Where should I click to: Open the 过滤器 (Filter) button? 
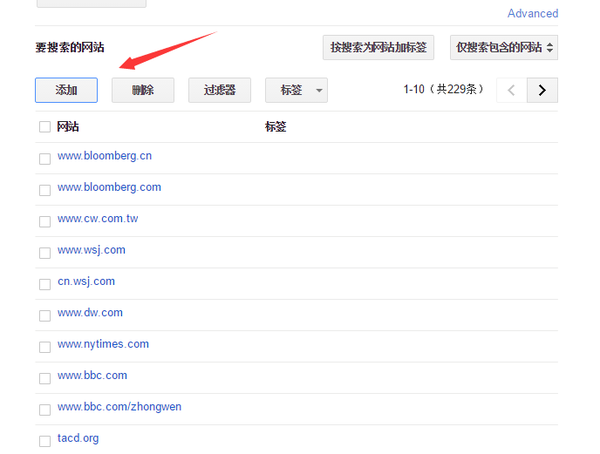point(219,90)
